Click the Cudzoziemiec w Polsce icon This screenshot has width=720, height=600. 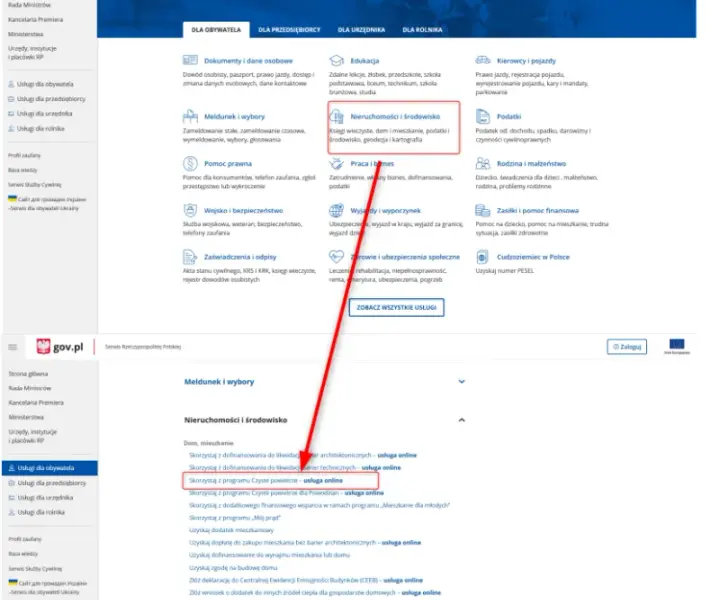pos(482,257)
